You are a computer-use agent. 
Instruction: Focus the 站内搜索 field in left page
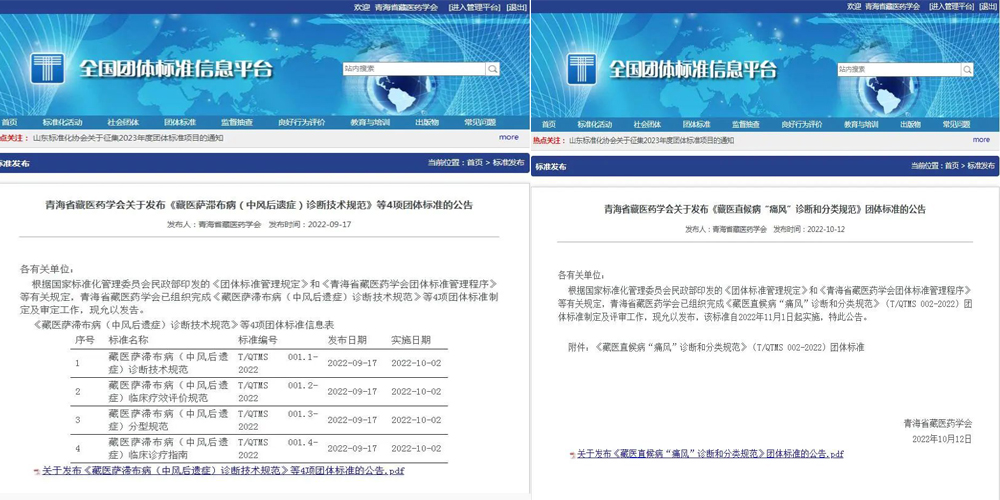coord(414,69)
